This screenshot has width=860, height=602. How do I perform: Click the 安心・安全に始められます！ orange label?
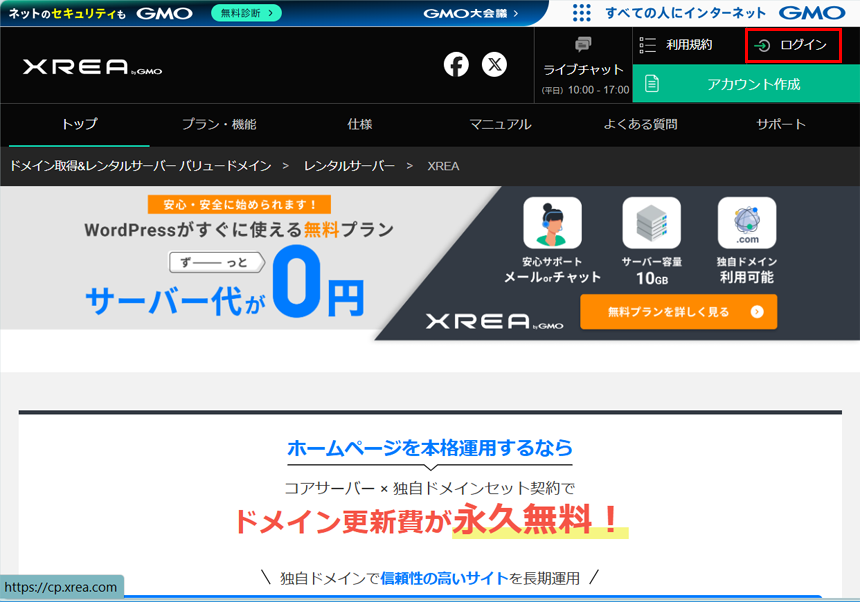click(239, 205)
